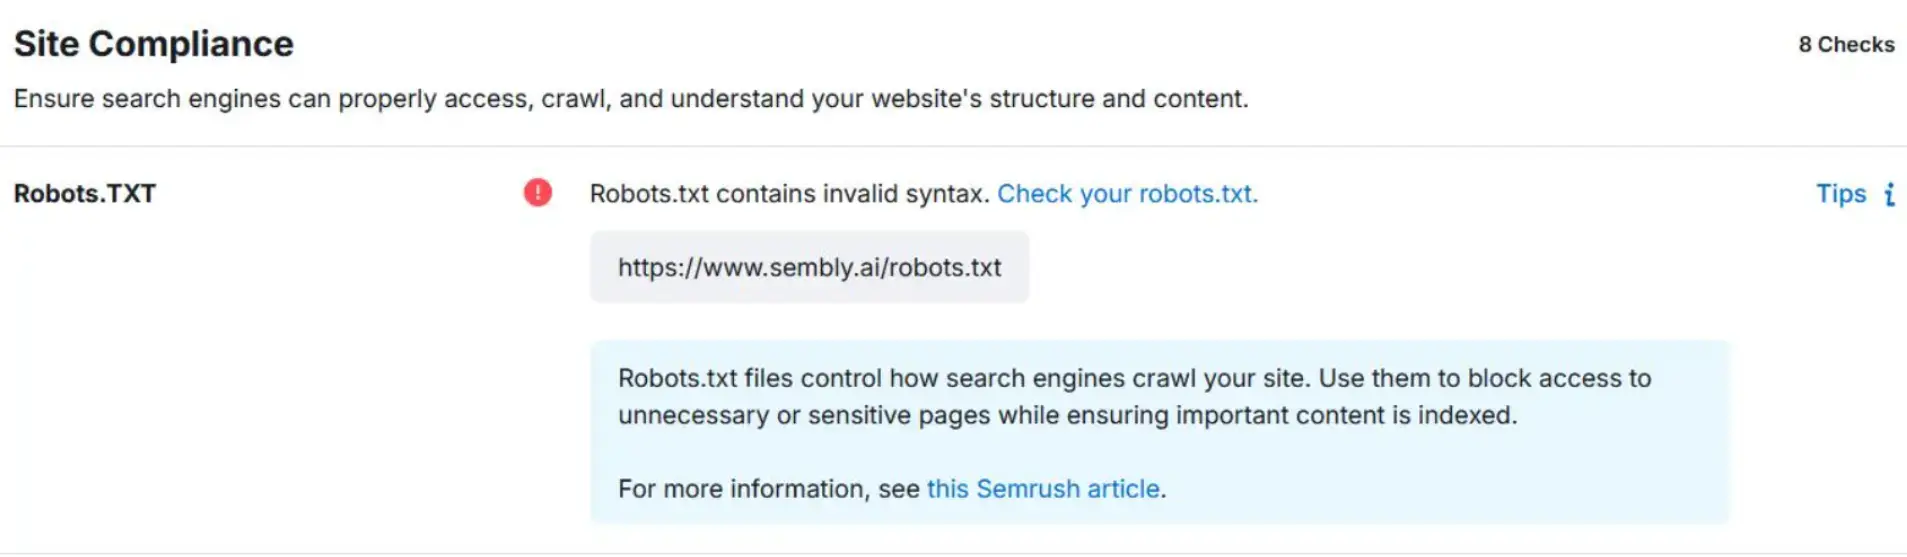
Task: Select the Robots.TXT check label
Action: click(x=85, y=194)
